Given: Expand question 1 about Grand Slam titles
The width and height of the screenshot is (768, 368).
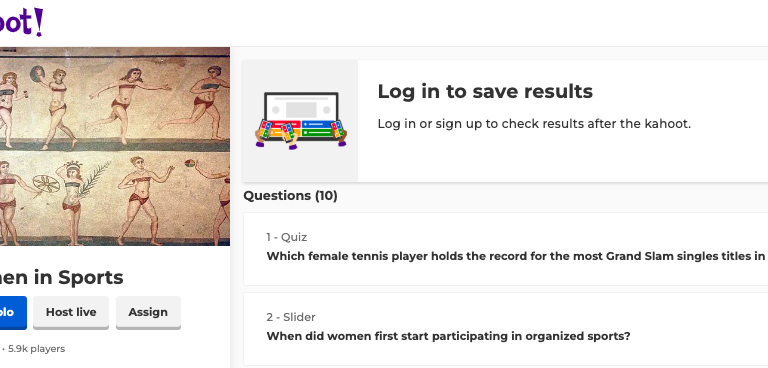Looking at the screenshot, I should click(x=505, y=249).
